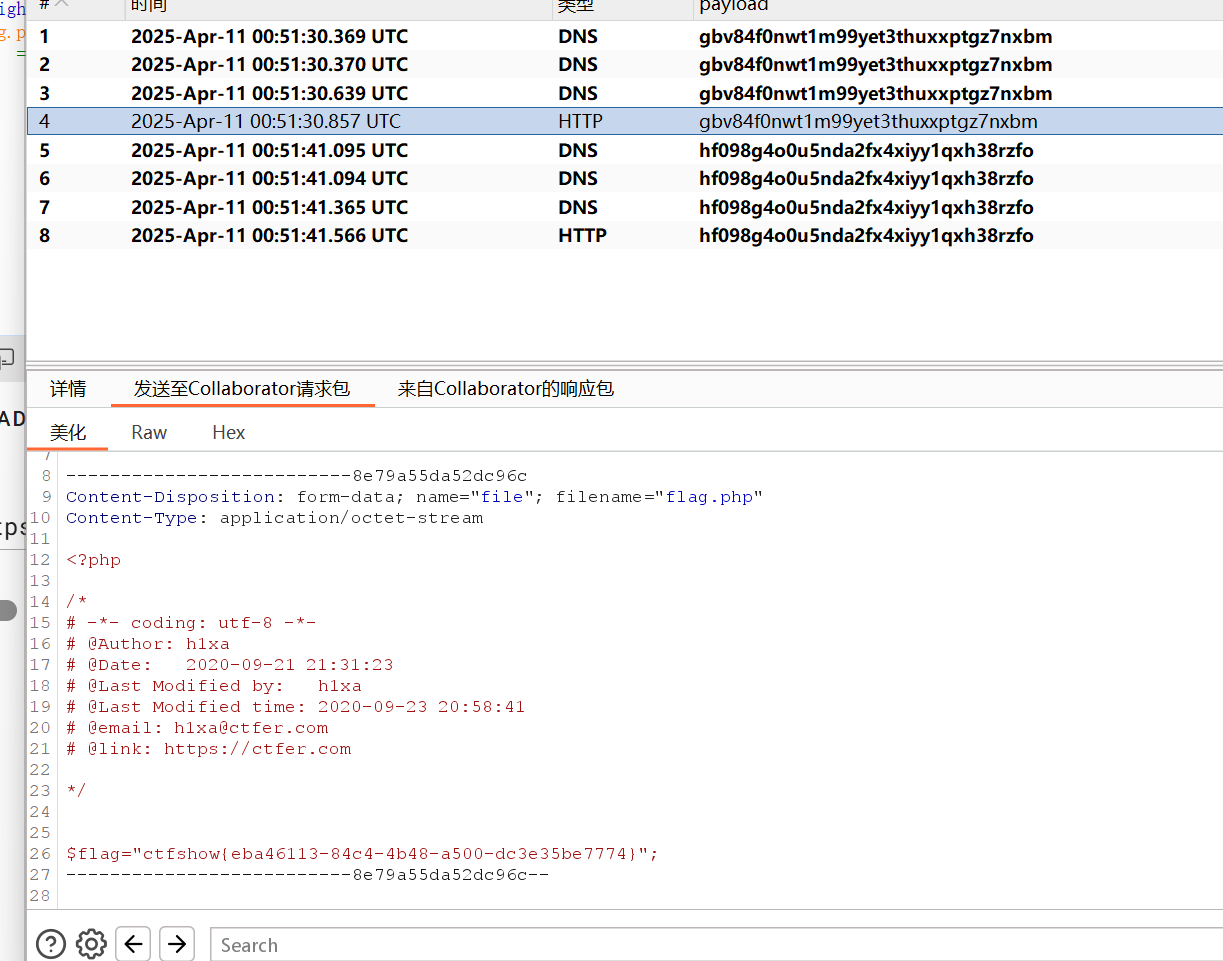Image resolution: width=1223 pixels, height=961 pixels.
Task: Toggle the gray switch at left edge
Action: pos(8,610)
